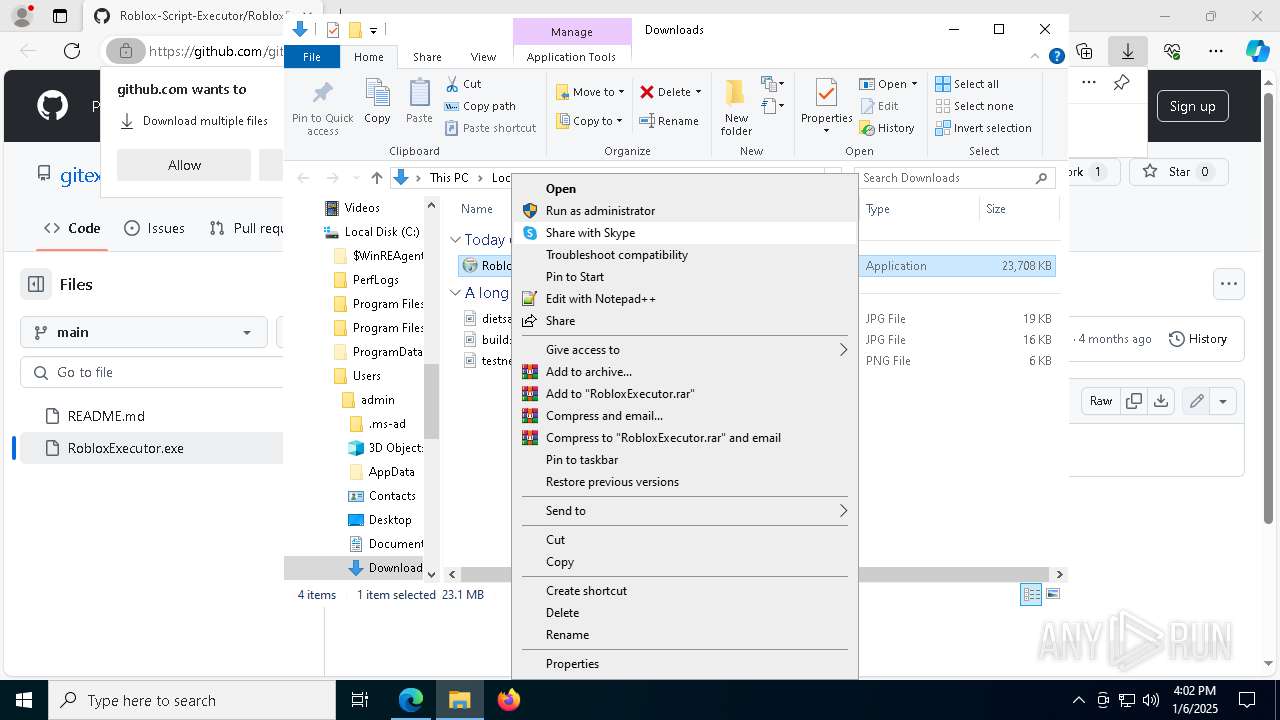Collapse the Today group in file list
This screenshot has height=720, width=1280.
(455, 240)
